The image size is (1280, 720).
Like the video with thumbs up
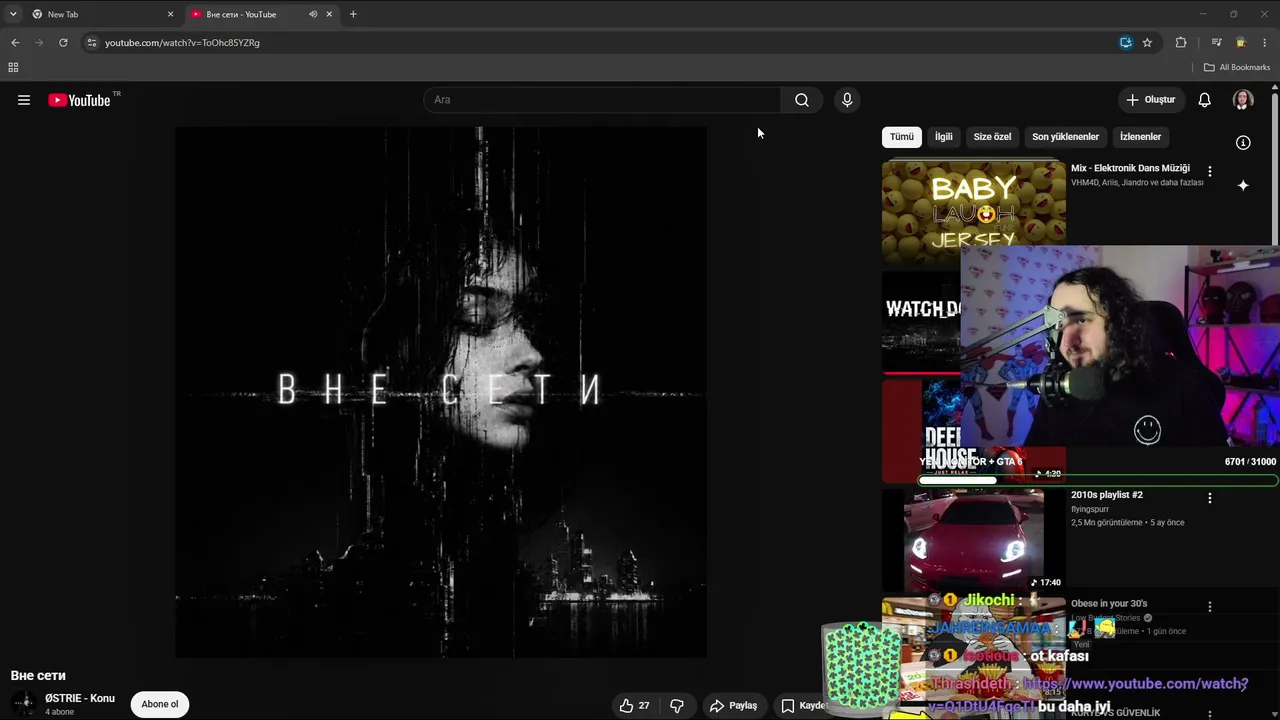click(626, 705)
